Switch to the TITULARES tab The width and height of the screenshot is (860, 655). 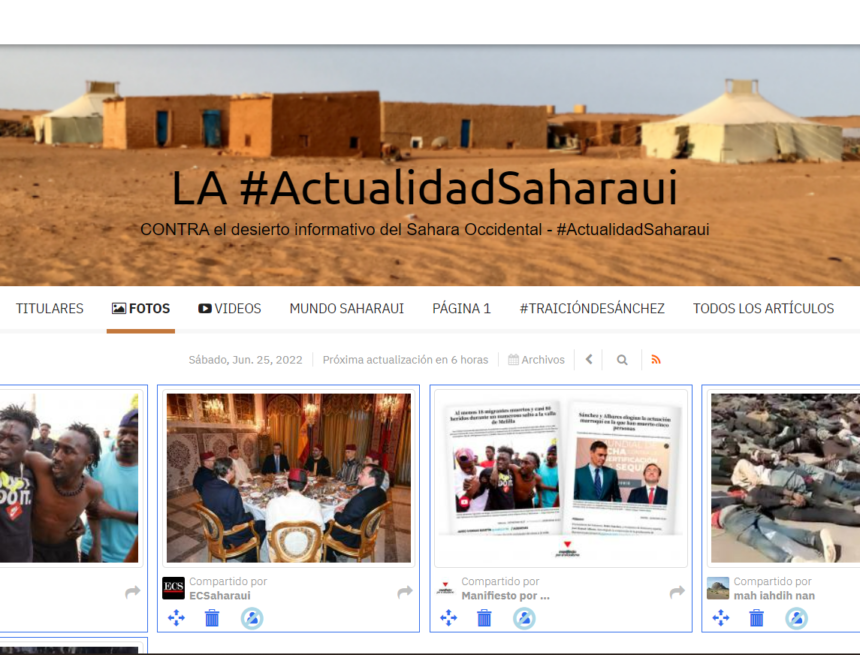[49, 309]
